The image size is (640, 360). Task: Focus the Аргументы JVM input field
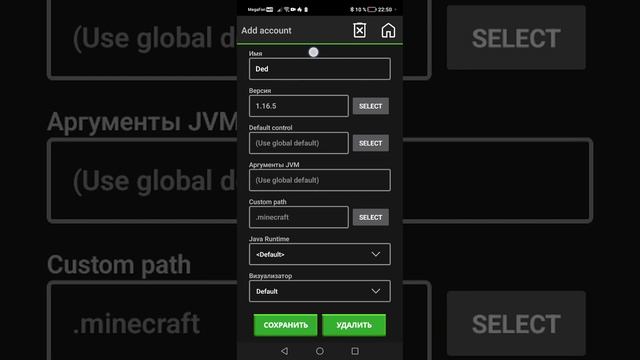coord(320,180)
